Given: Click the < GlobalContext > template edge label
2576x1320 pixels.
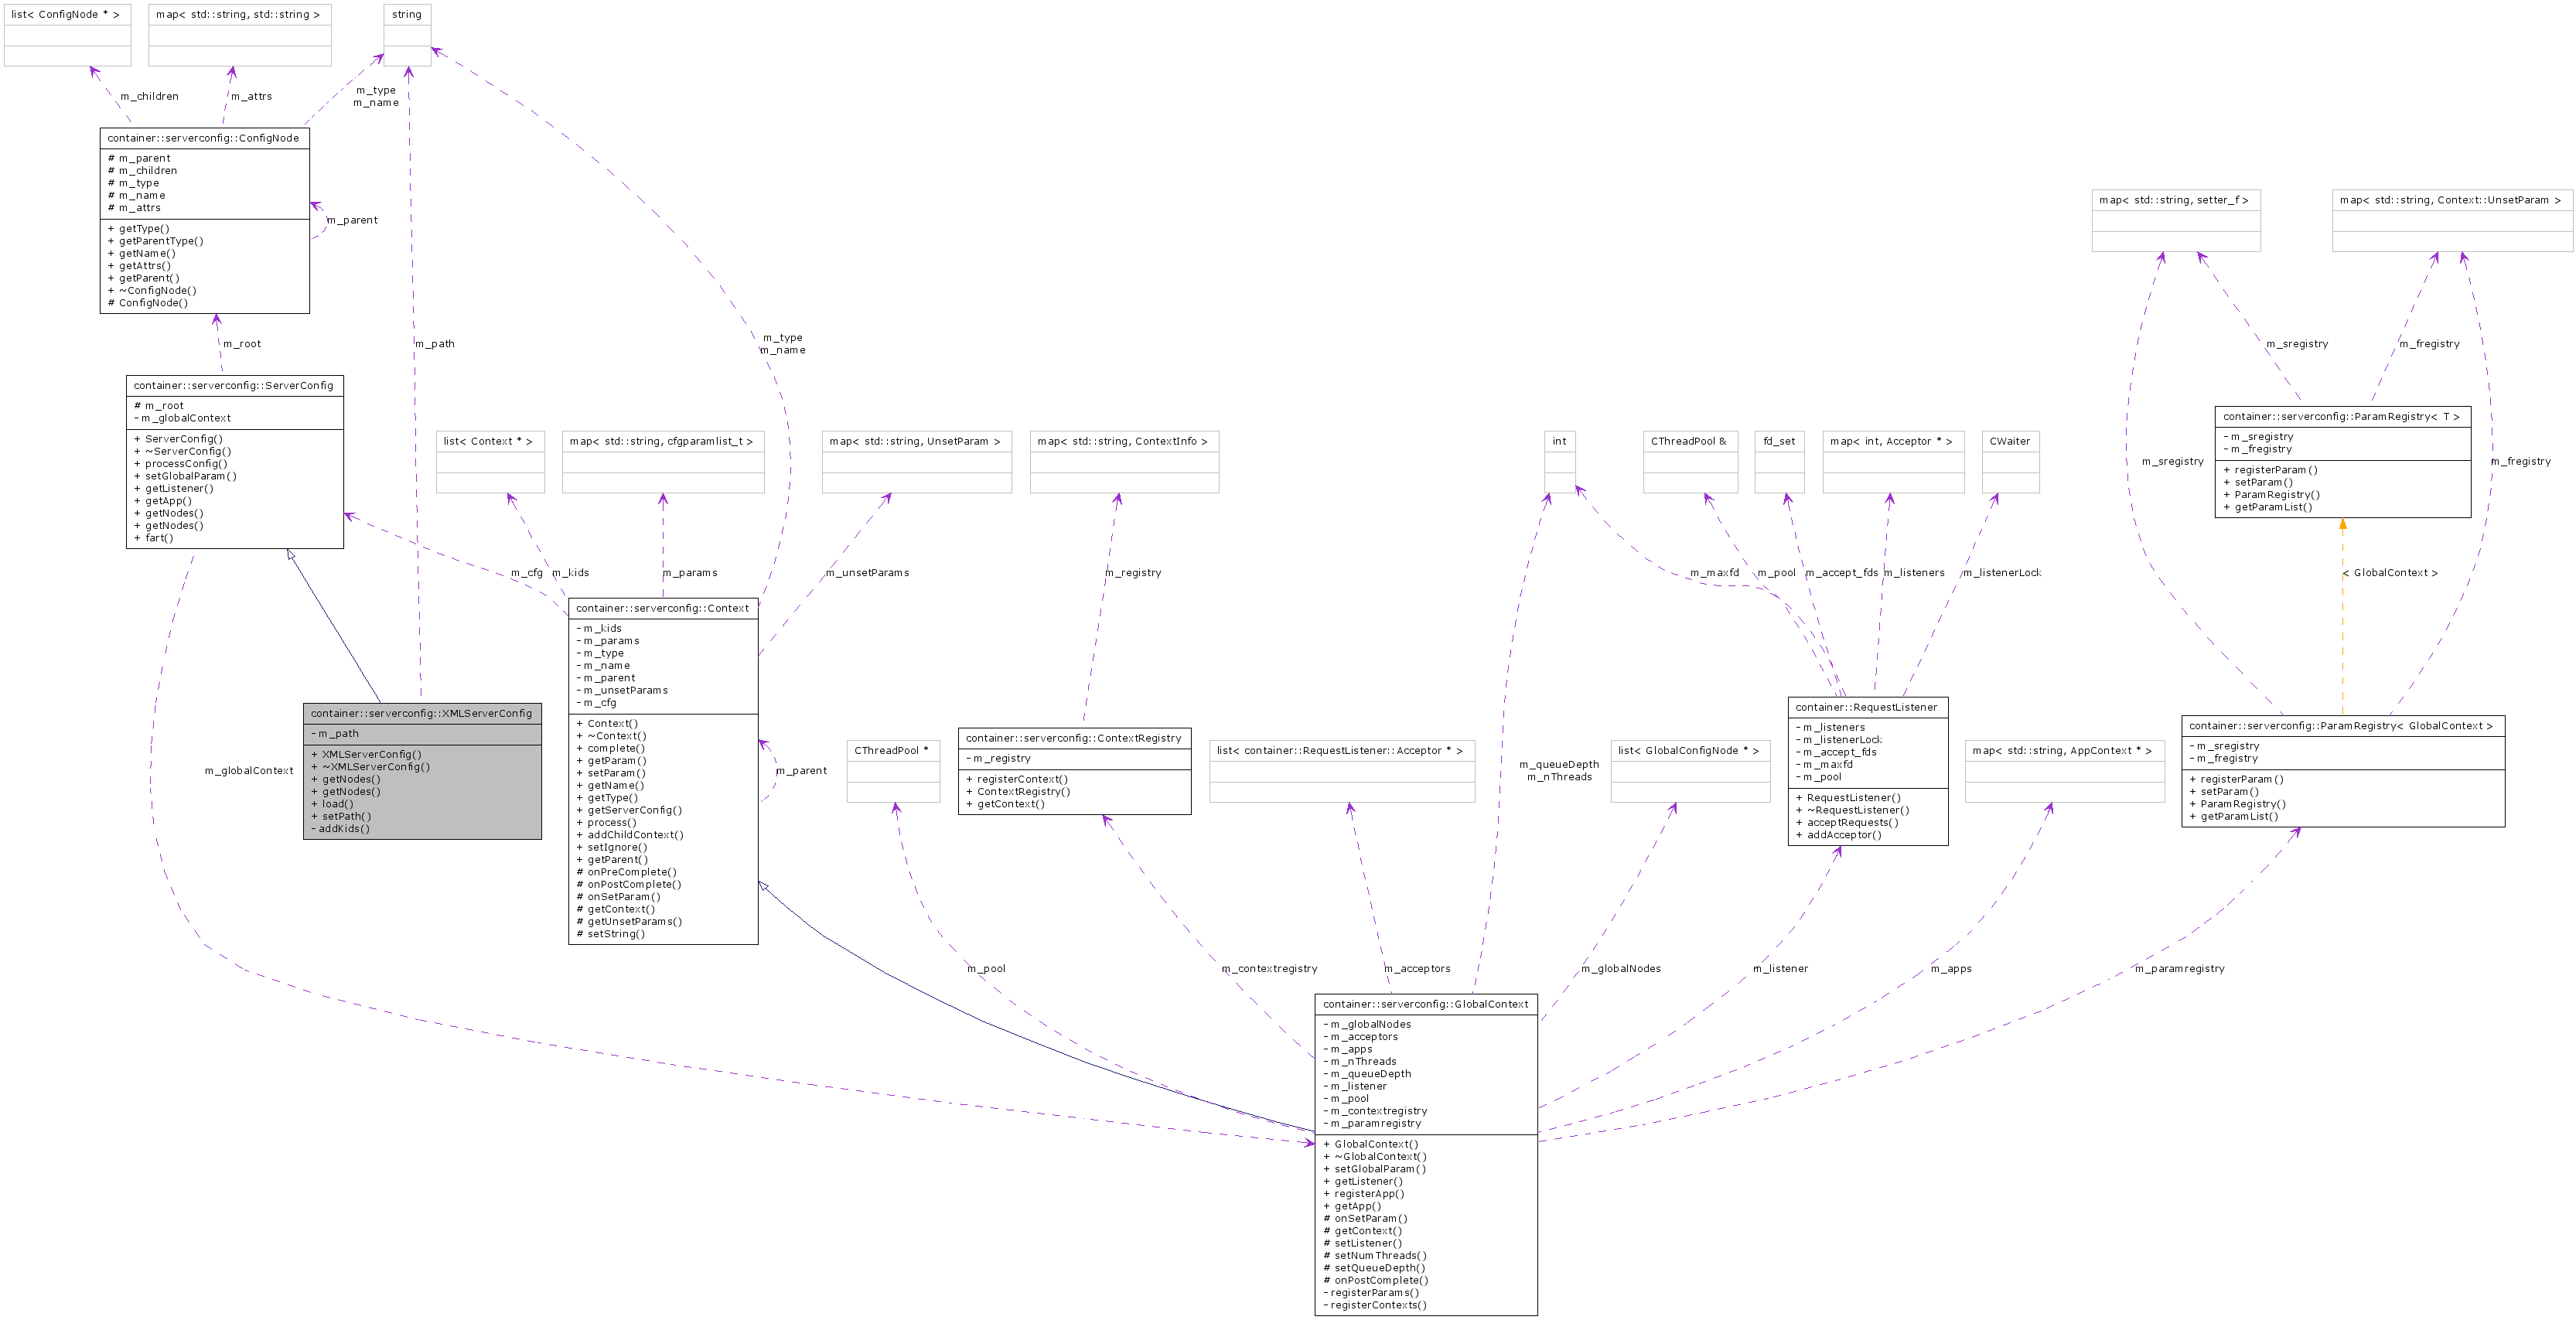Looking at the screenshot, I should point(2390,573).
